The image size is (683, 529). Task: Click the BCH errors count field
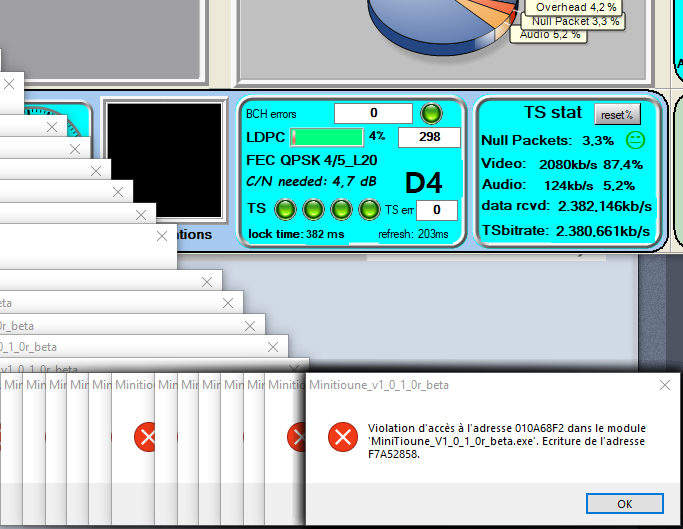(x=372, y=114)
